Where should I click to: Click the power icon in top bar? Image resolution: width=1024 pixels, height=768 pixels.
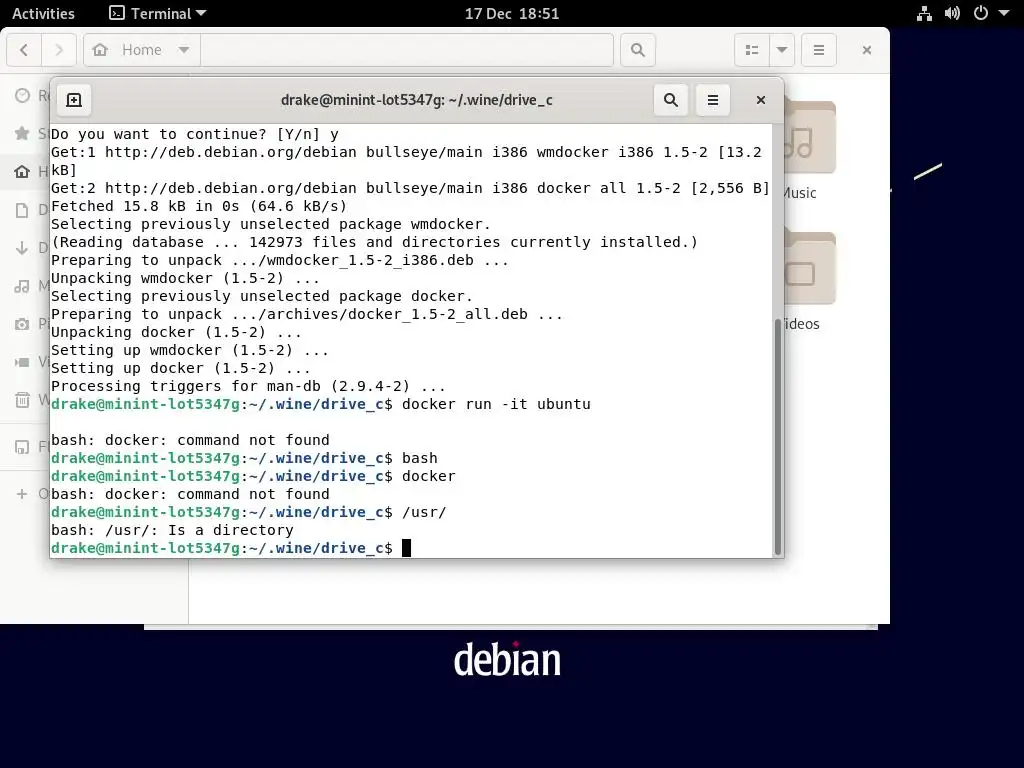click(x=981, y=14)
